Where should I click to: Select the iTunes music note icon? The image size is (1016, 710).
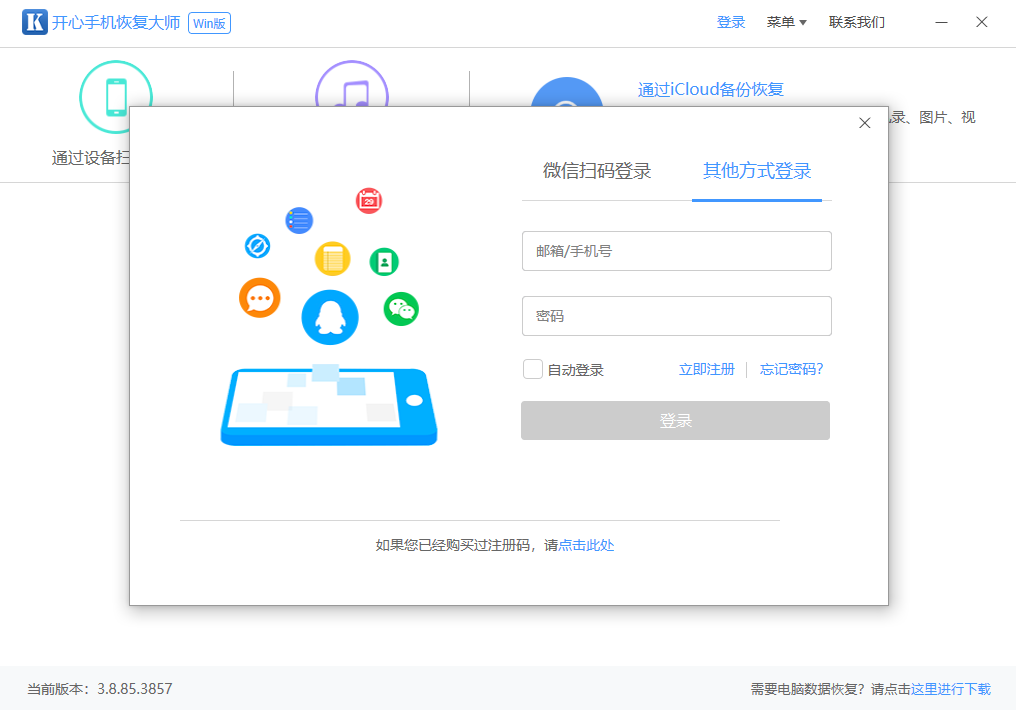click(352, 84)
